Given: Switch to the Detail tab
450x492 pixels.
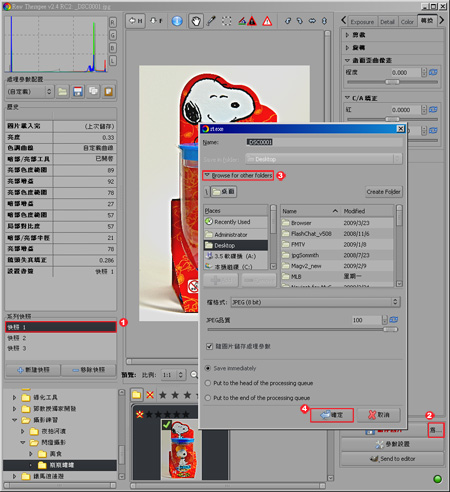Looking at the screenshot, I should [x=387, y=22].
